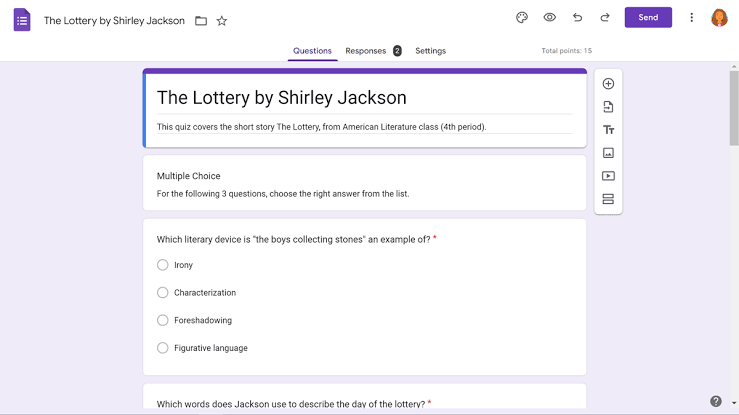
Task: Add a new question with plus icon
Action: tap(608, 84)
